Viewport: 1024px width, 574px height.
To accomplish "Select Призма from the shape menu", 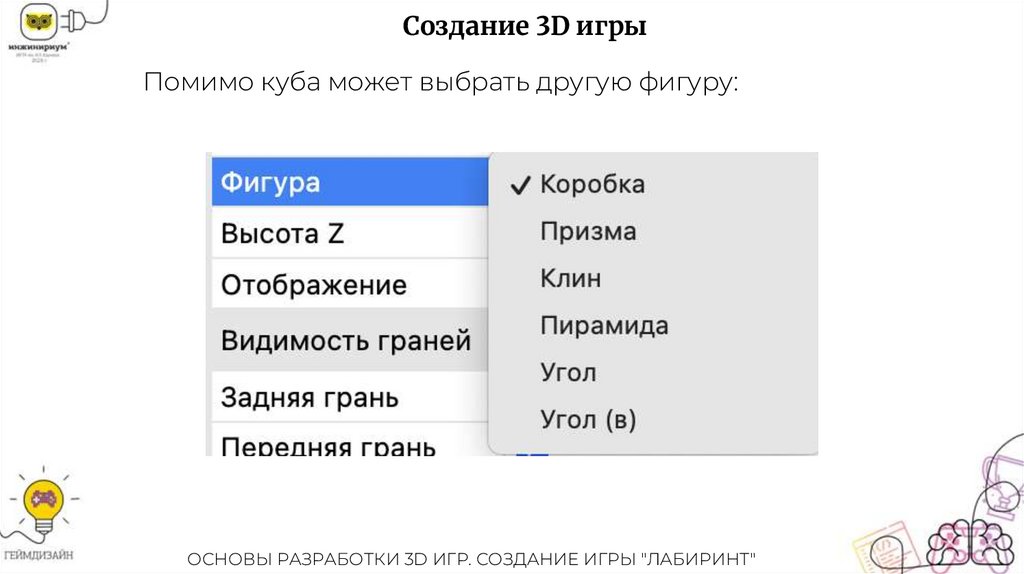I will point(588,232).
